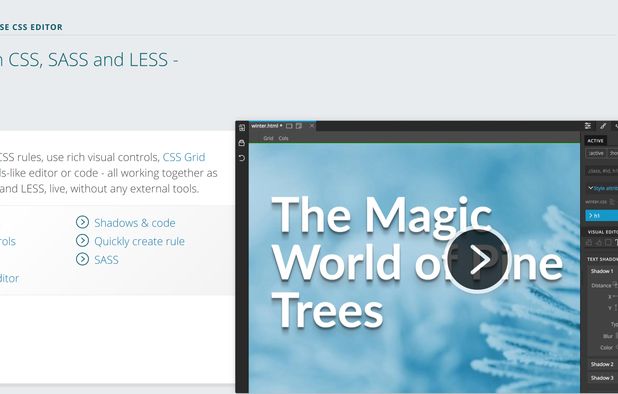Expand the Shadow 3 section
Screen dimensions: 618x394
click(x=602, y=378)
